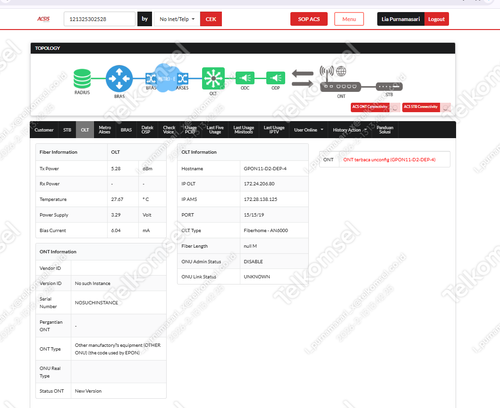Open the Check Voice tab
Screen dimensions: 500x408
pyautogui.click(x=169, y=130)
